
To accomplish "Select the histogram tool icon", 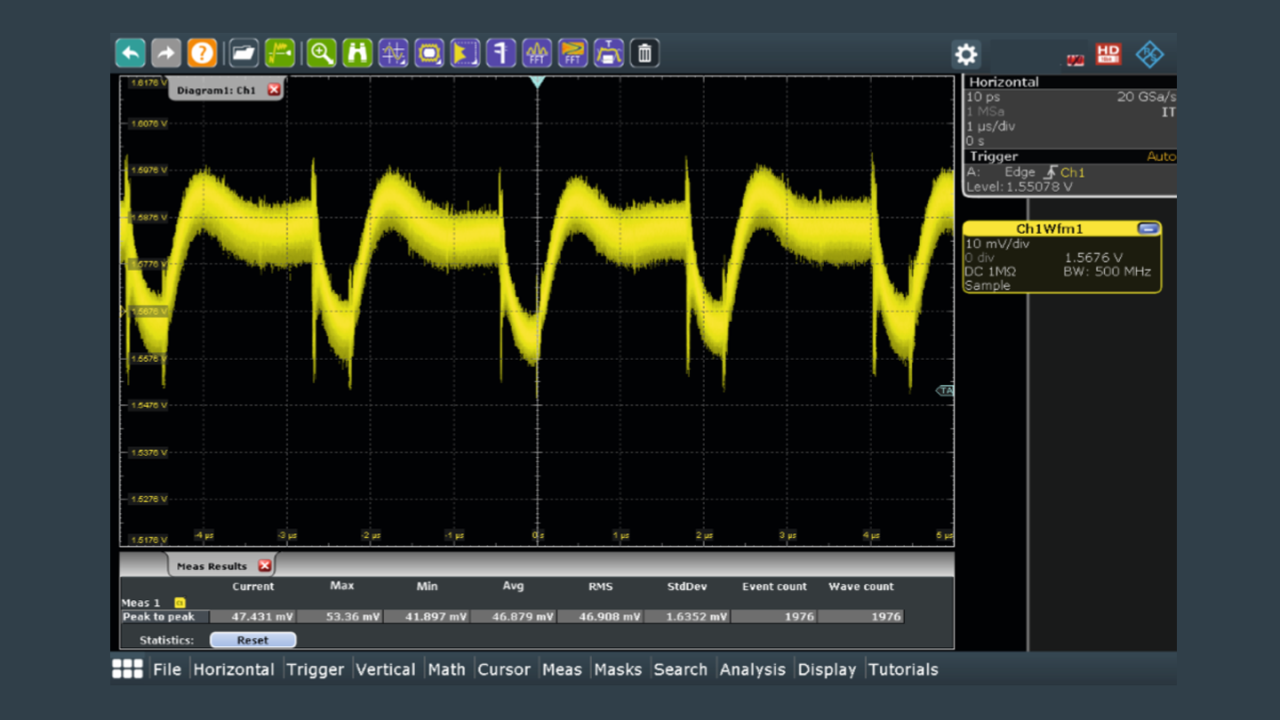I will click(465, 53).
